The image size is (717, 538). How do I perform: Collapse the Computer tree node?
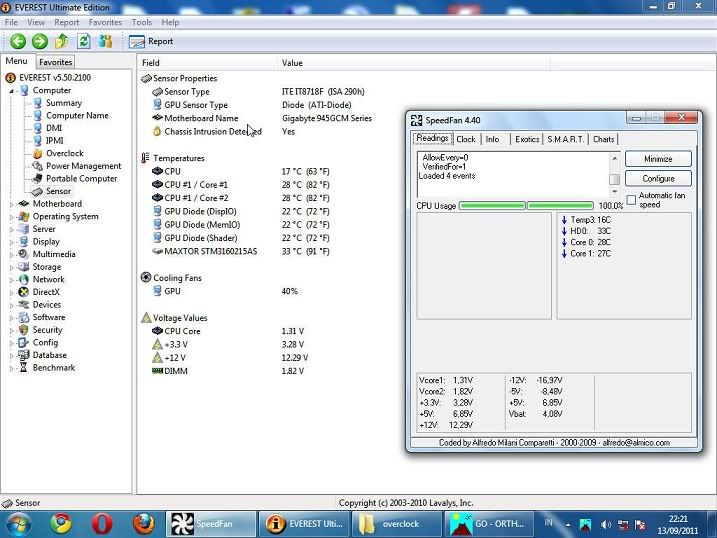point(11,91)
